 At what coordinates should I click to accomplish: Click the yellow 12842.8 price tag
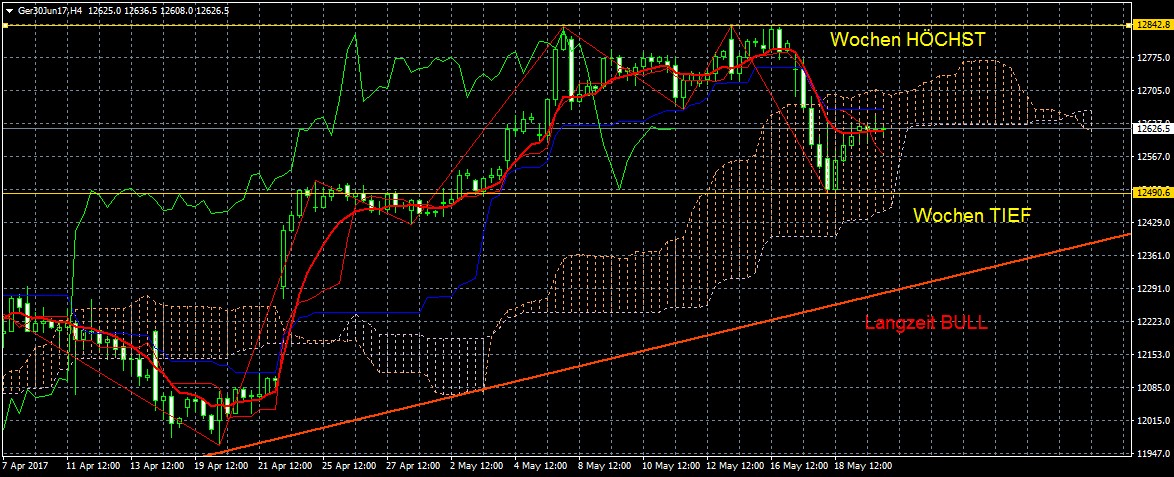click(1153, 25)
